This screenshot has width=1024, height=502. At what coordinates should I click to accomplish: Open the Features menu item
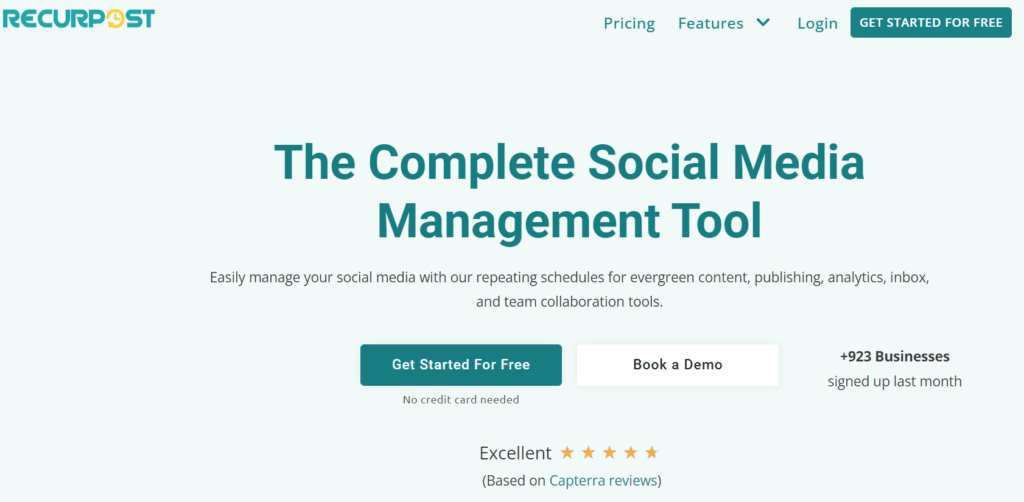pos(710,23)
